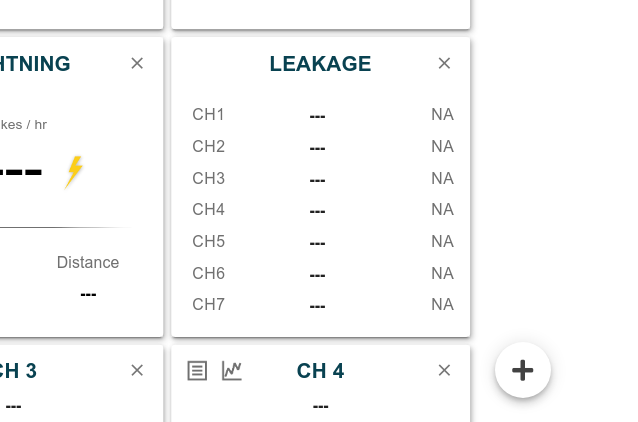The image size is (638, 422).
Task: Select the CH2 label in Leakage list
Action: (208, 146)
